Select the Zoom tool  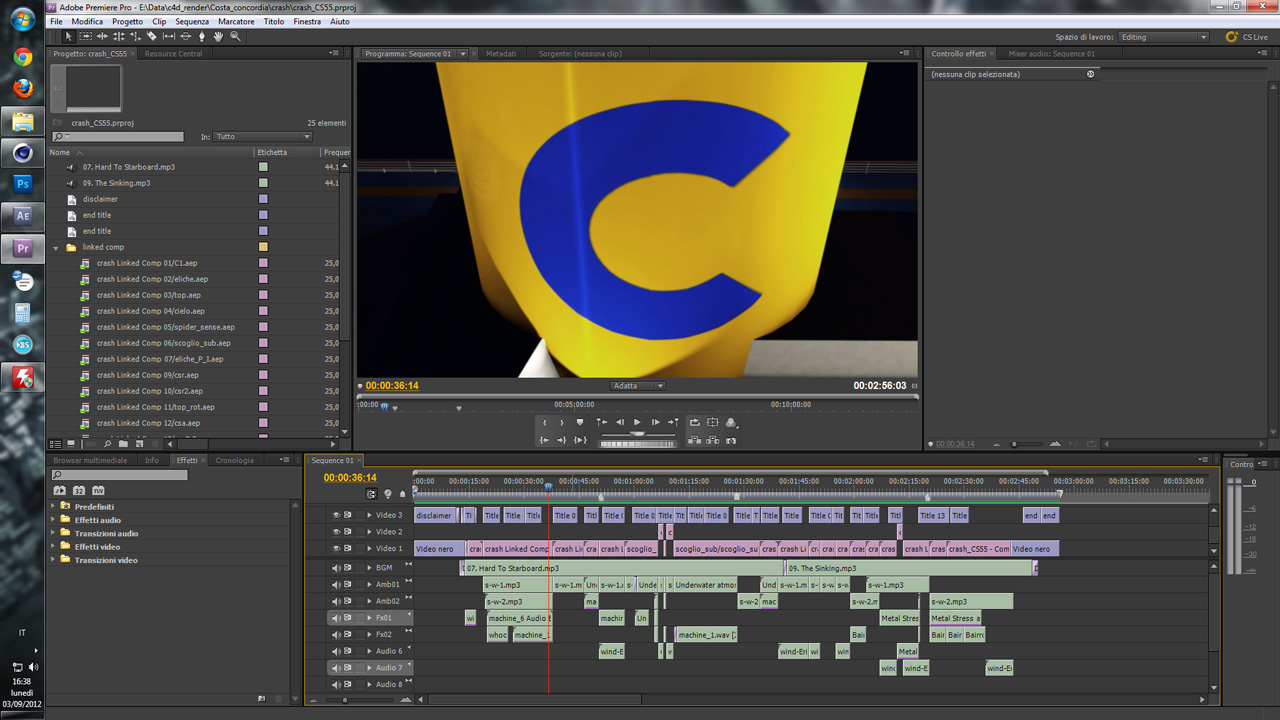click(235, 36)
